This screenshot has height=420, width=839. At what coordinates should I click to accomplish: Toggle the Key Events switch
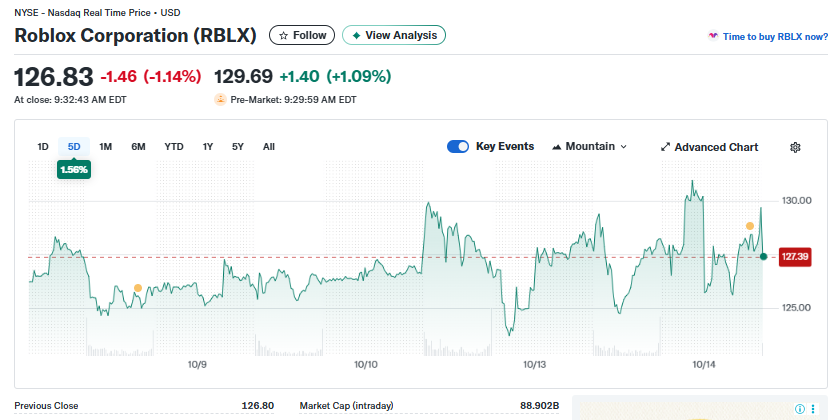[458, 147]
